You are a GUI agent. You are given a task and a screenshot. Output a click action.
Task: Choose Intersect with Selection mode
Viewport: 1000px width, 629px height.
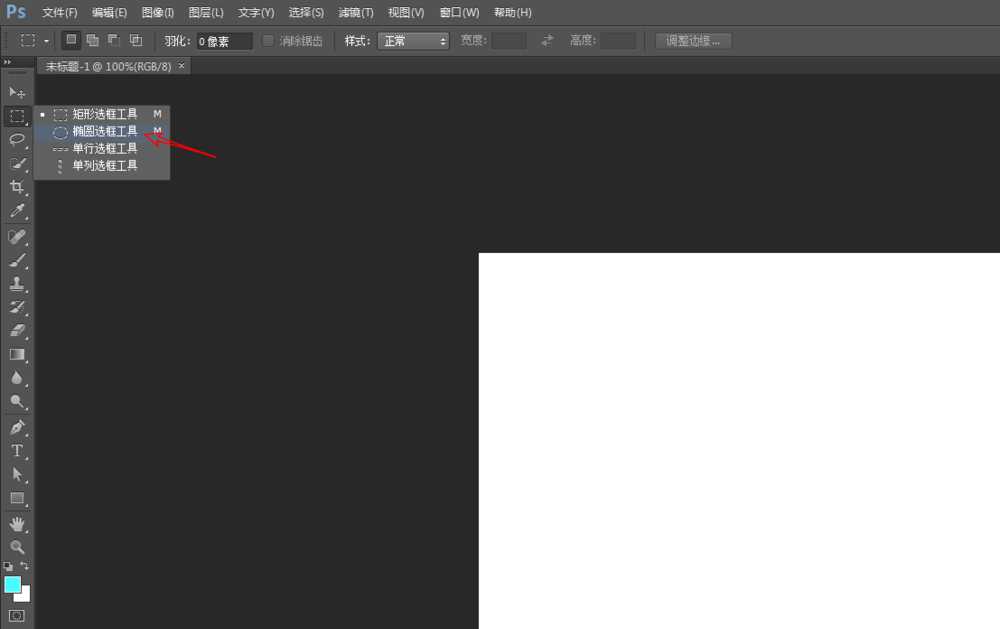pyautogui.click(x=136, y=40)
